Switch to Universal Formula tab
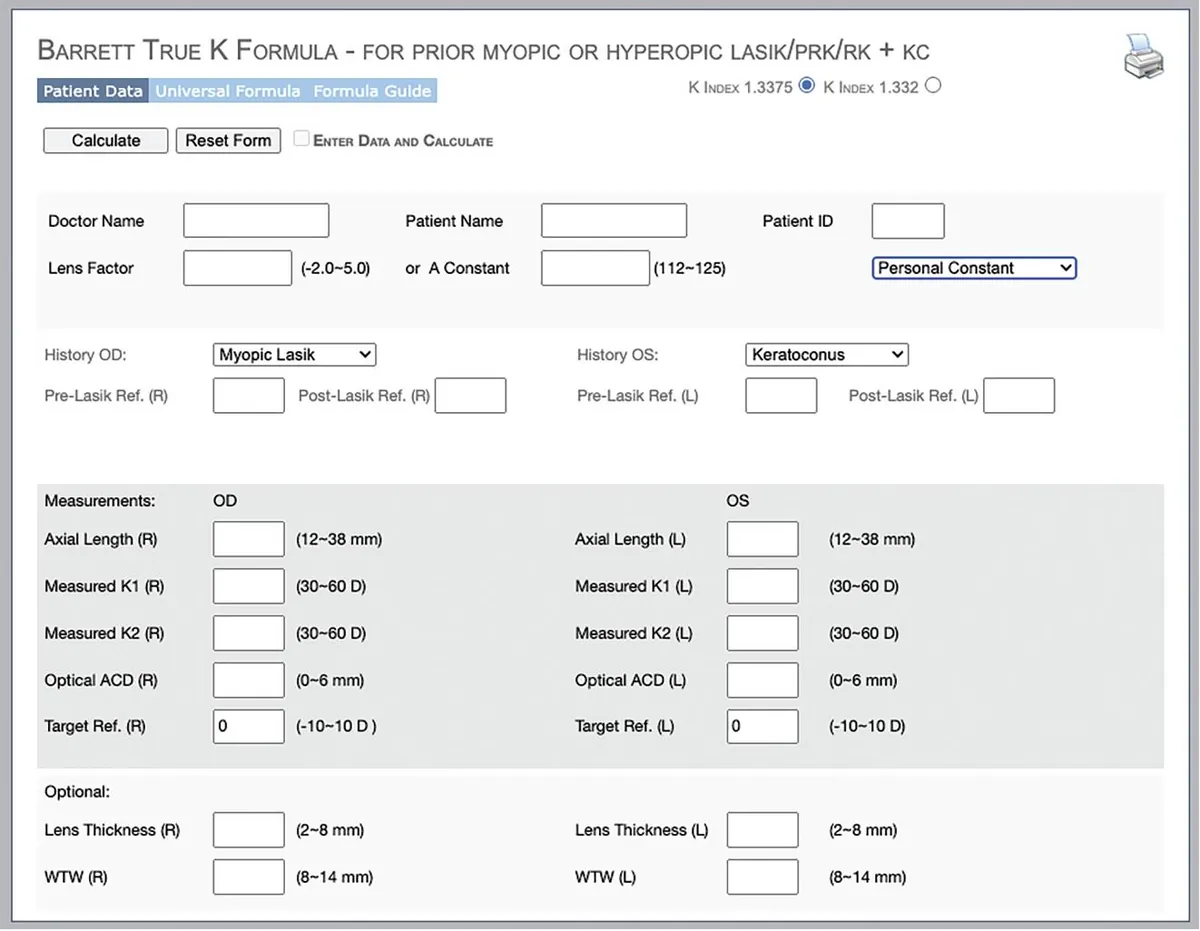Image resolution: width=1200 pixels, height=931 pixels. click(x=228, y=91)
